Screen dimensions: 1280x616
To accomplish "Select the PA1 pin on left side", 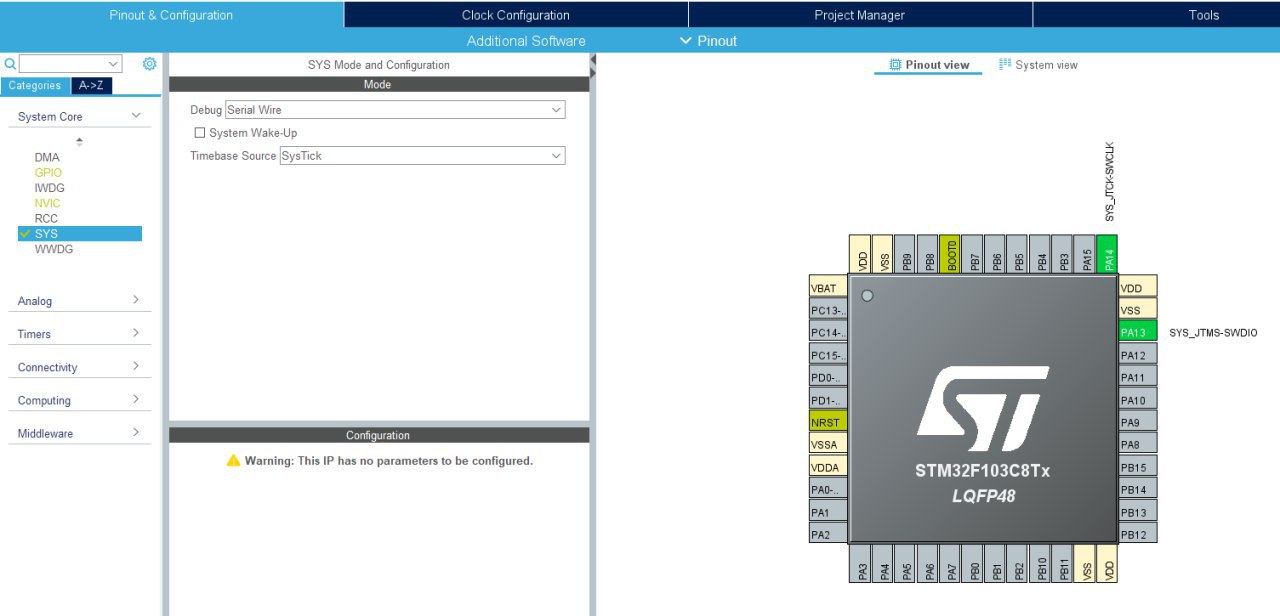I will click(x=828, y=512).
